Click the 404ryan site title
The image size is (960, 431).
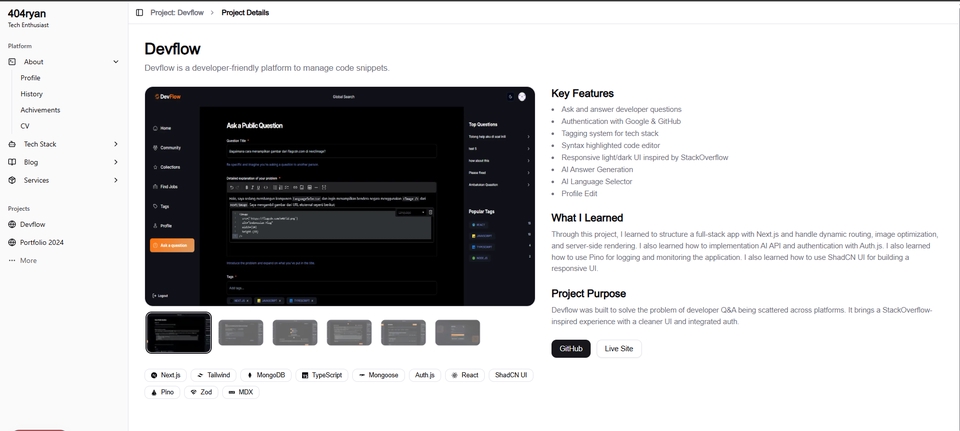[27, 13]
